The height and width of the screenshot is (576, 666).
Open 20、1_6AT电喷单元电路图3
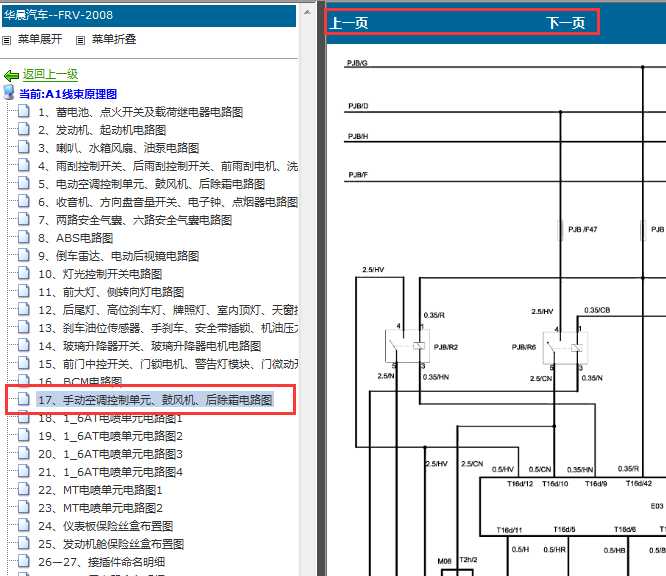point(110,454)
